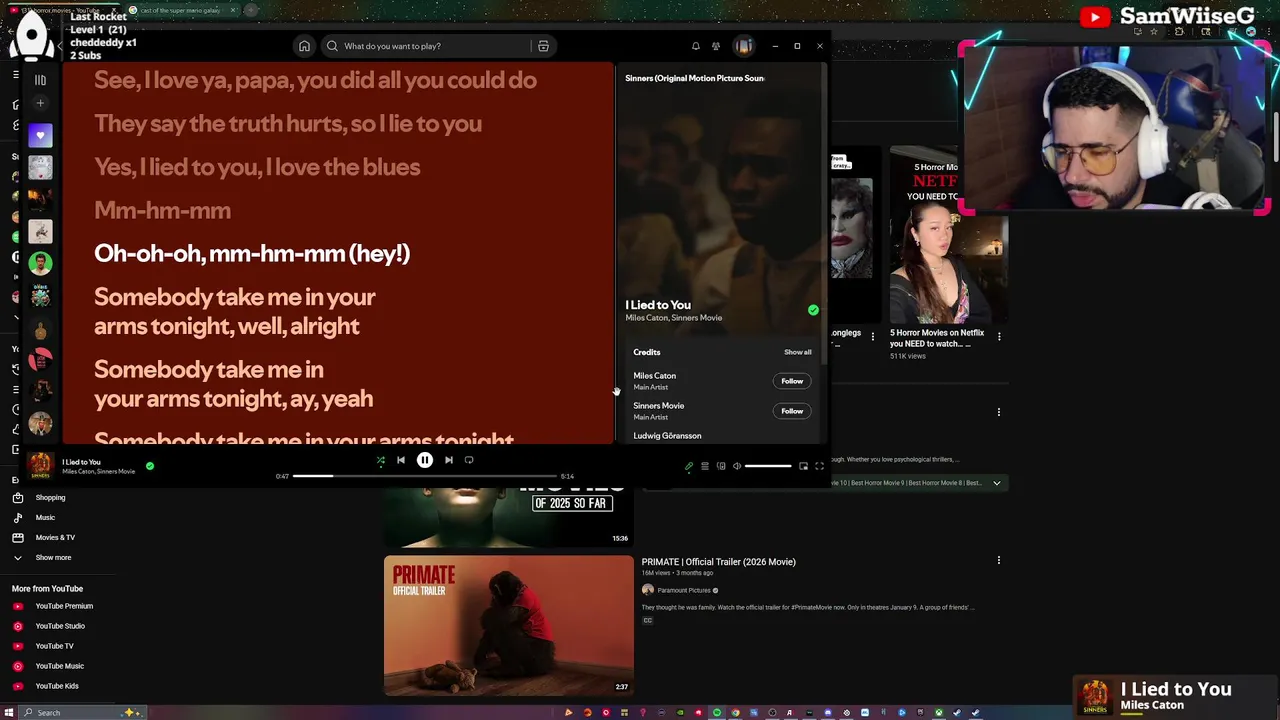Play PRIMATE Official Trailer thumbnail

[x=509, y=625]
